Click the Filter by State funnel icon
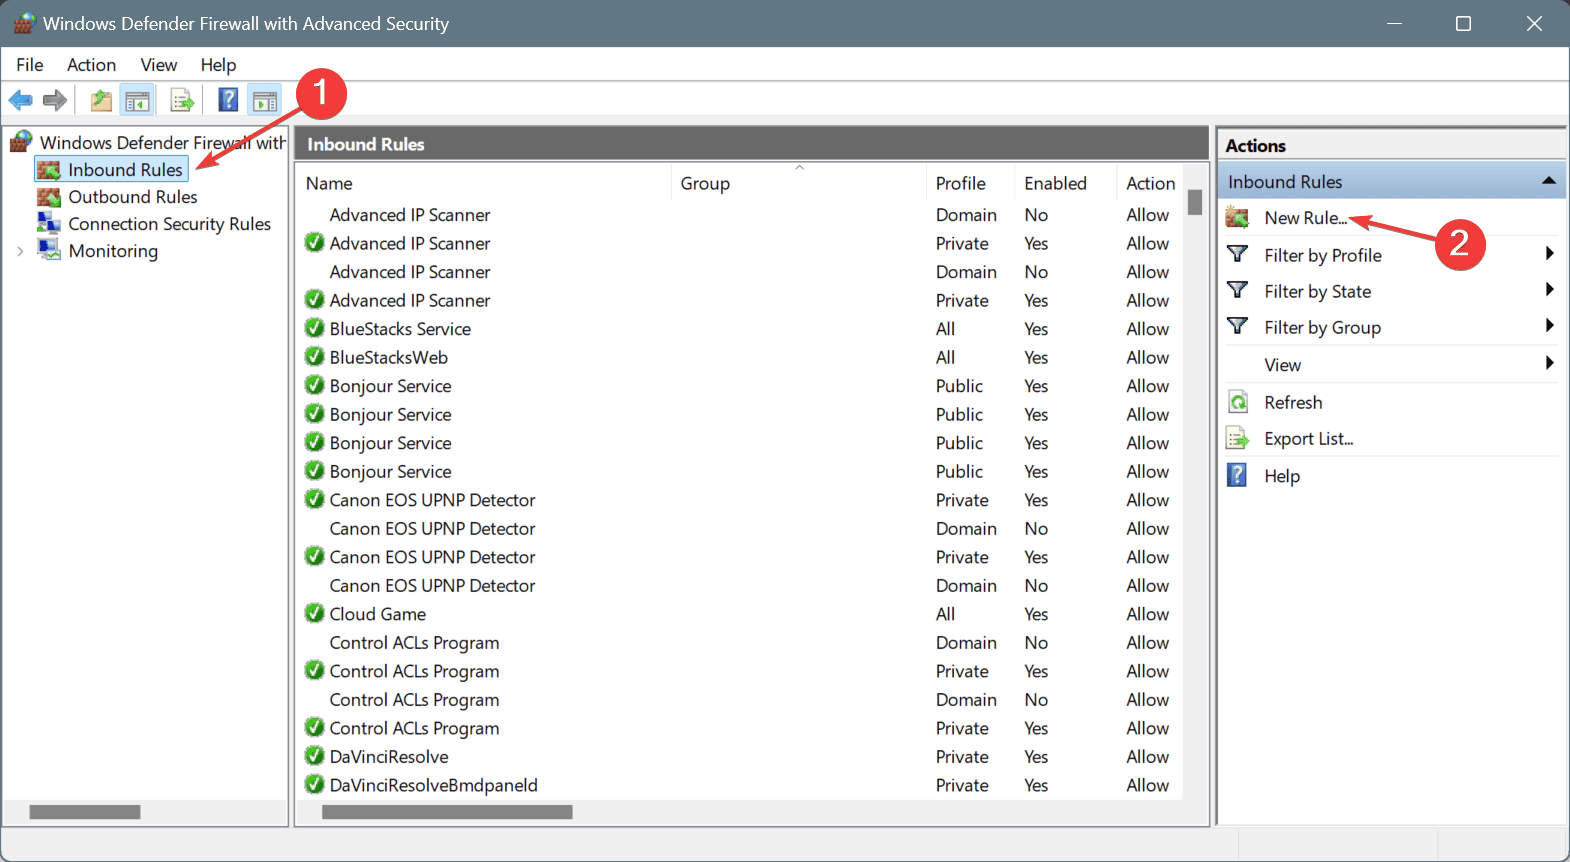The width and height of the screenshot is (1570, 862). (1238, 290)
